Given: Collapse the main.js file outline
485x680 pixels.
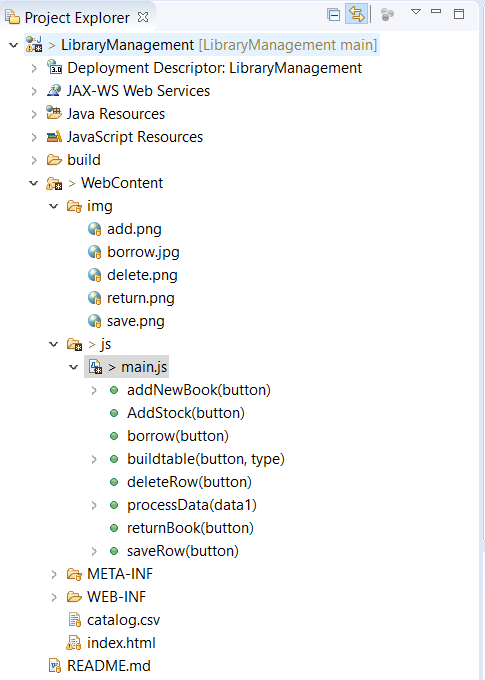Looking at the screenshot, I should pos(73,367).
